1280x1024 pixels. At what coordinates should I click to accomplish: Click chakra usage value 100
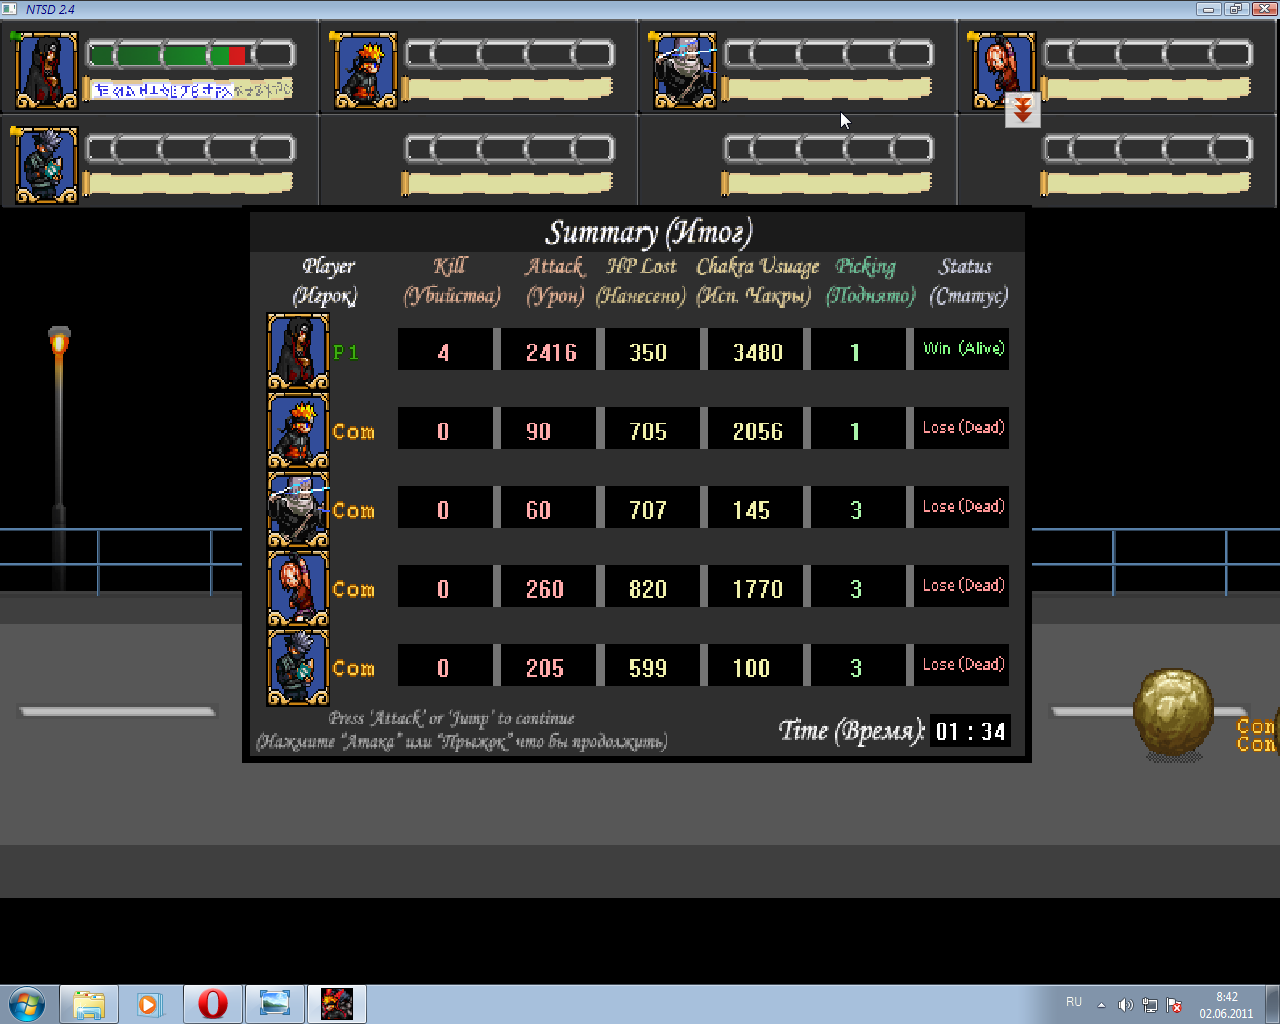[x=752, y=668]
